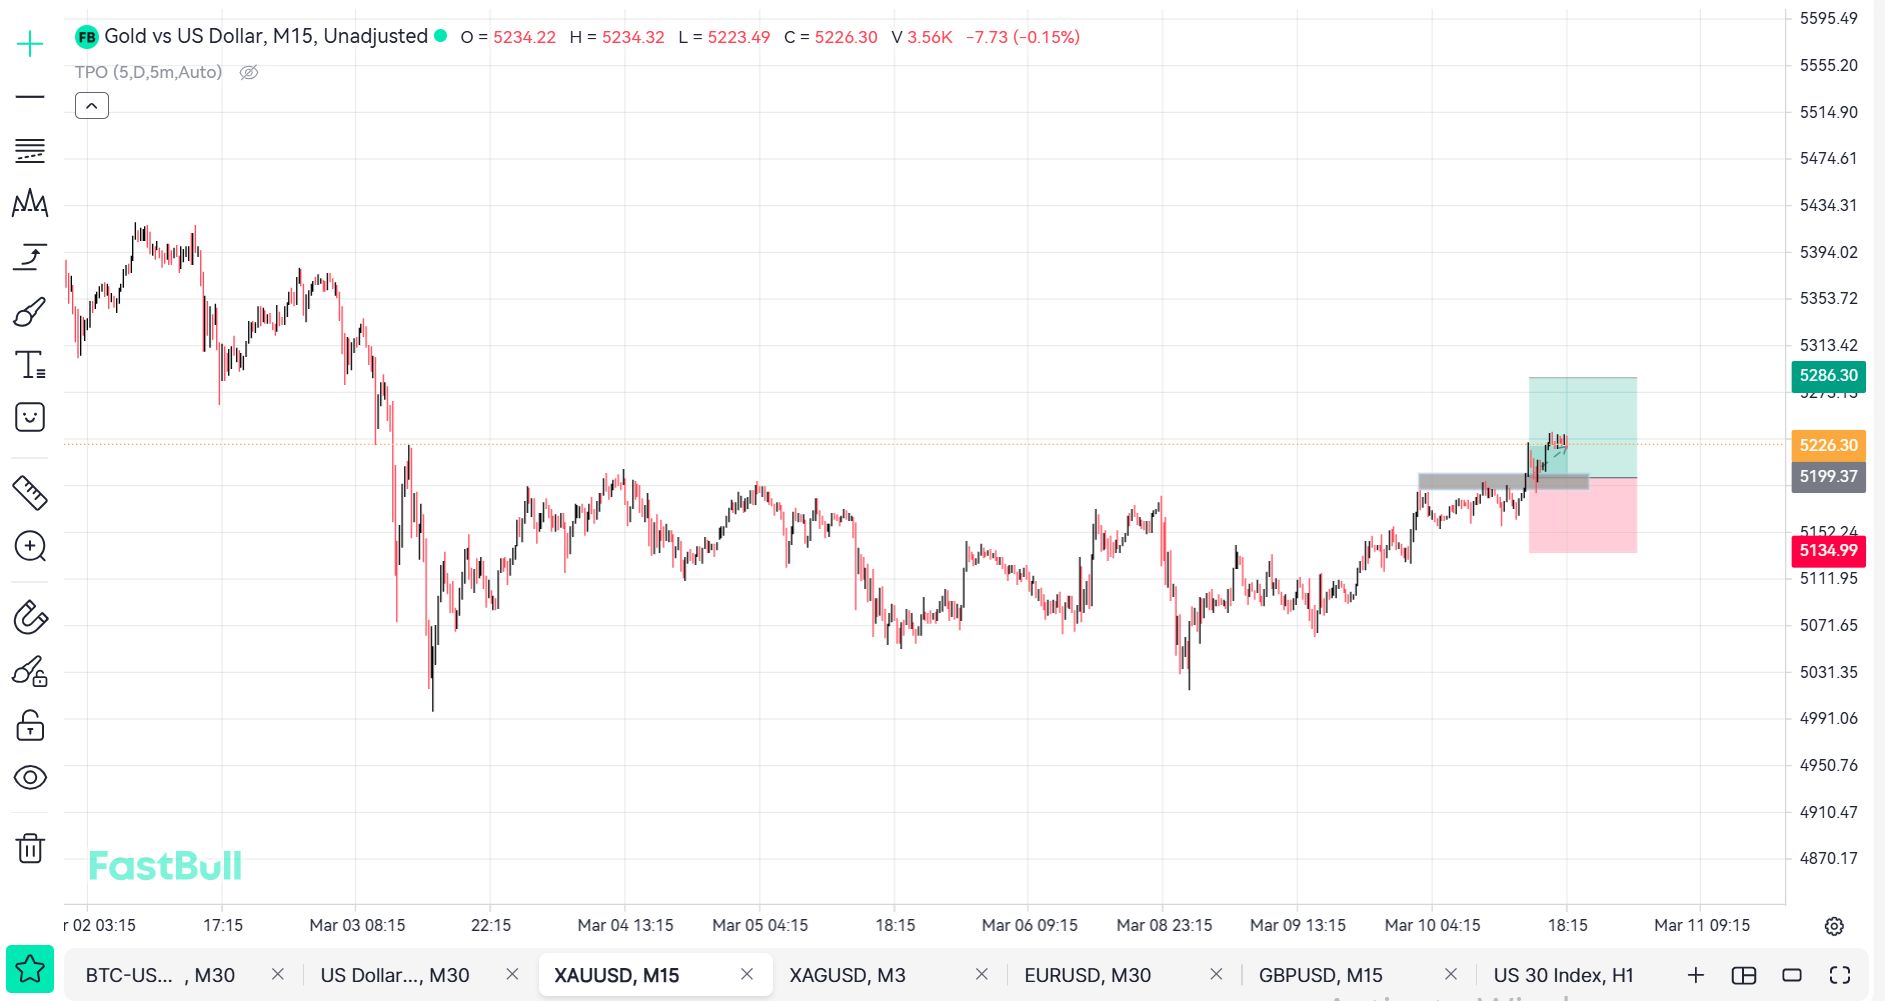Choose the brush drawing tool

30,312
